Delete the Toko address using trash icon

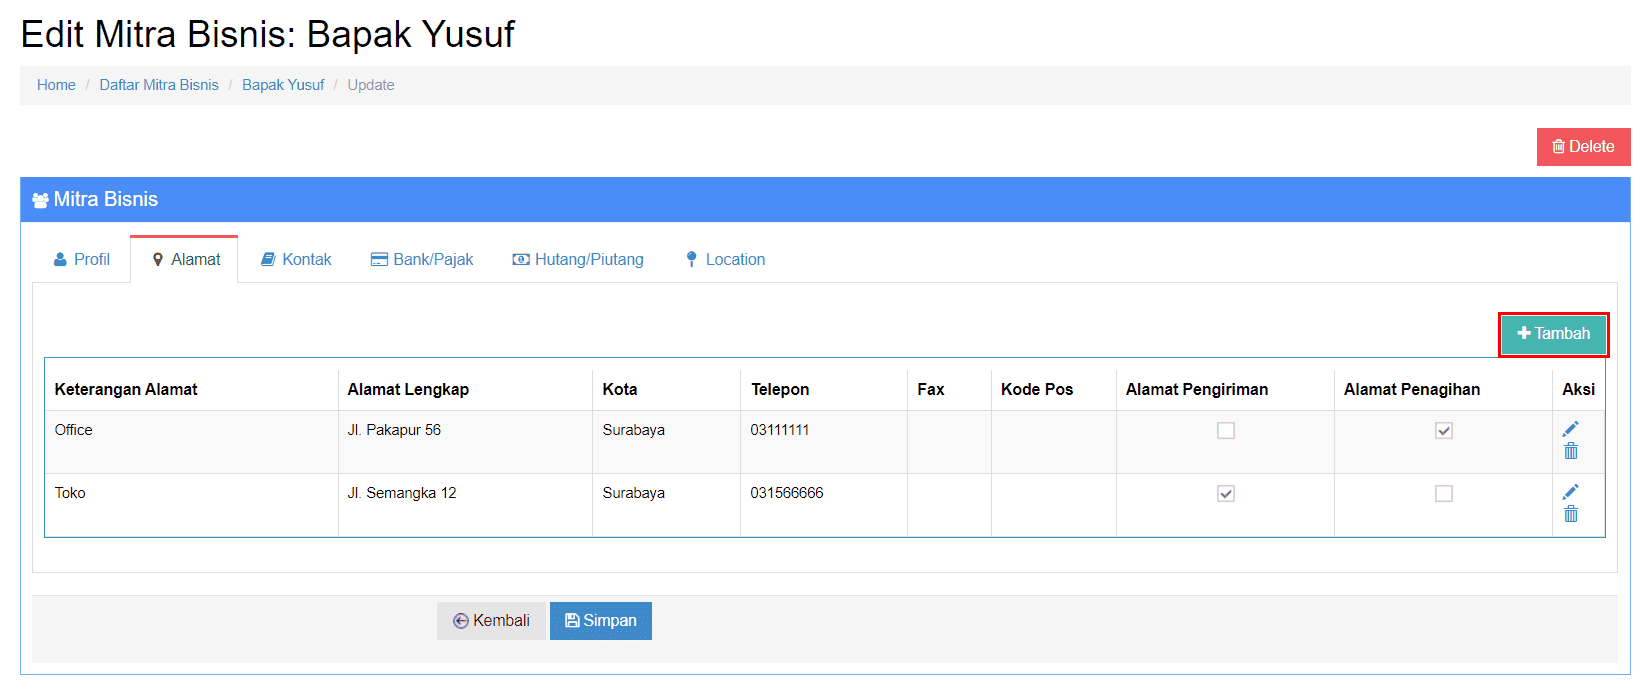coord(1571,515)
